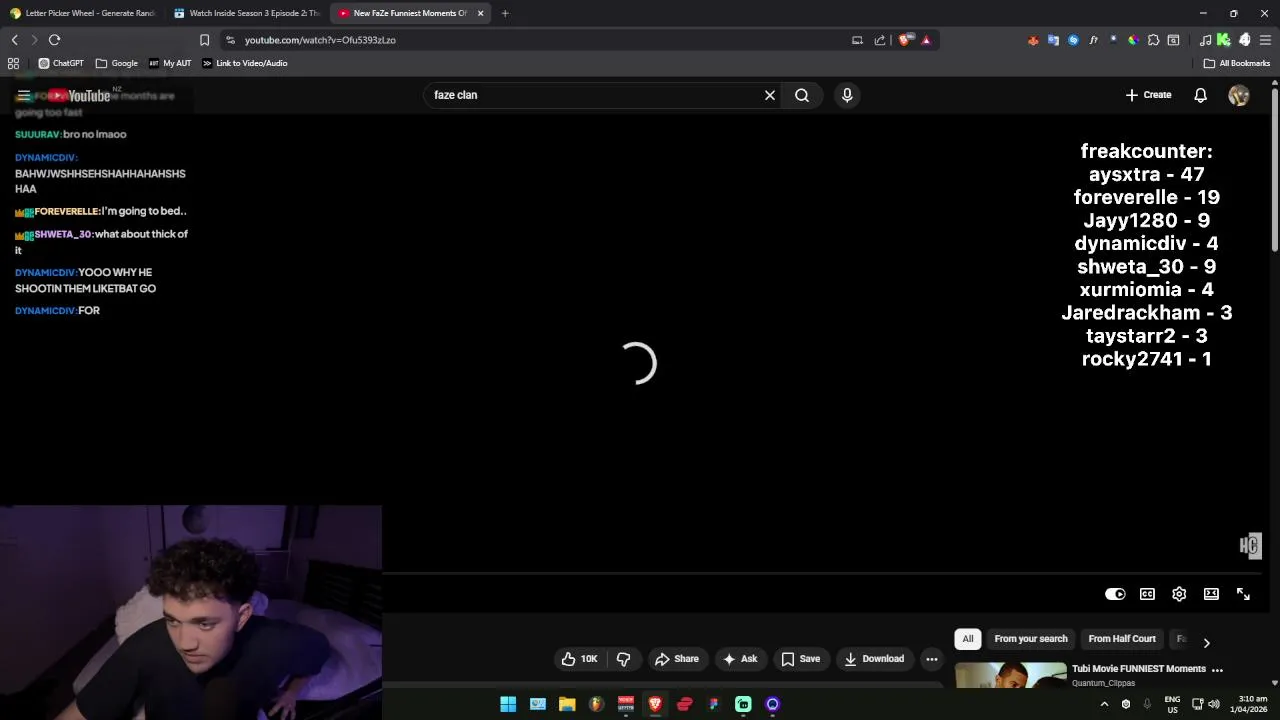Open the Google bookmarks folder
The image size is (1280, 720).
point(117,63)
